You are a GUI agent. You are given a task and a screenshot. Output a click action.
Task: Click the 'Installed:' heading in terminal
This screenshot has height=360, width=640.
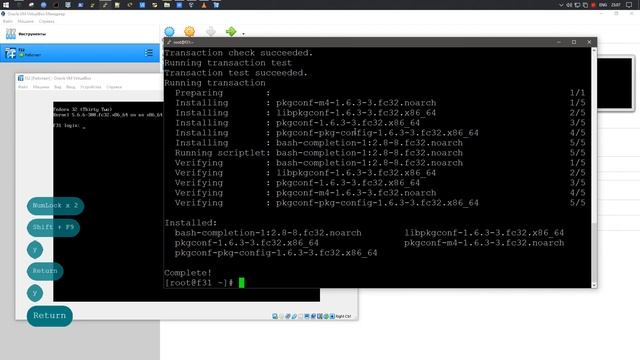pyautogui.click(x=191, y=223)
